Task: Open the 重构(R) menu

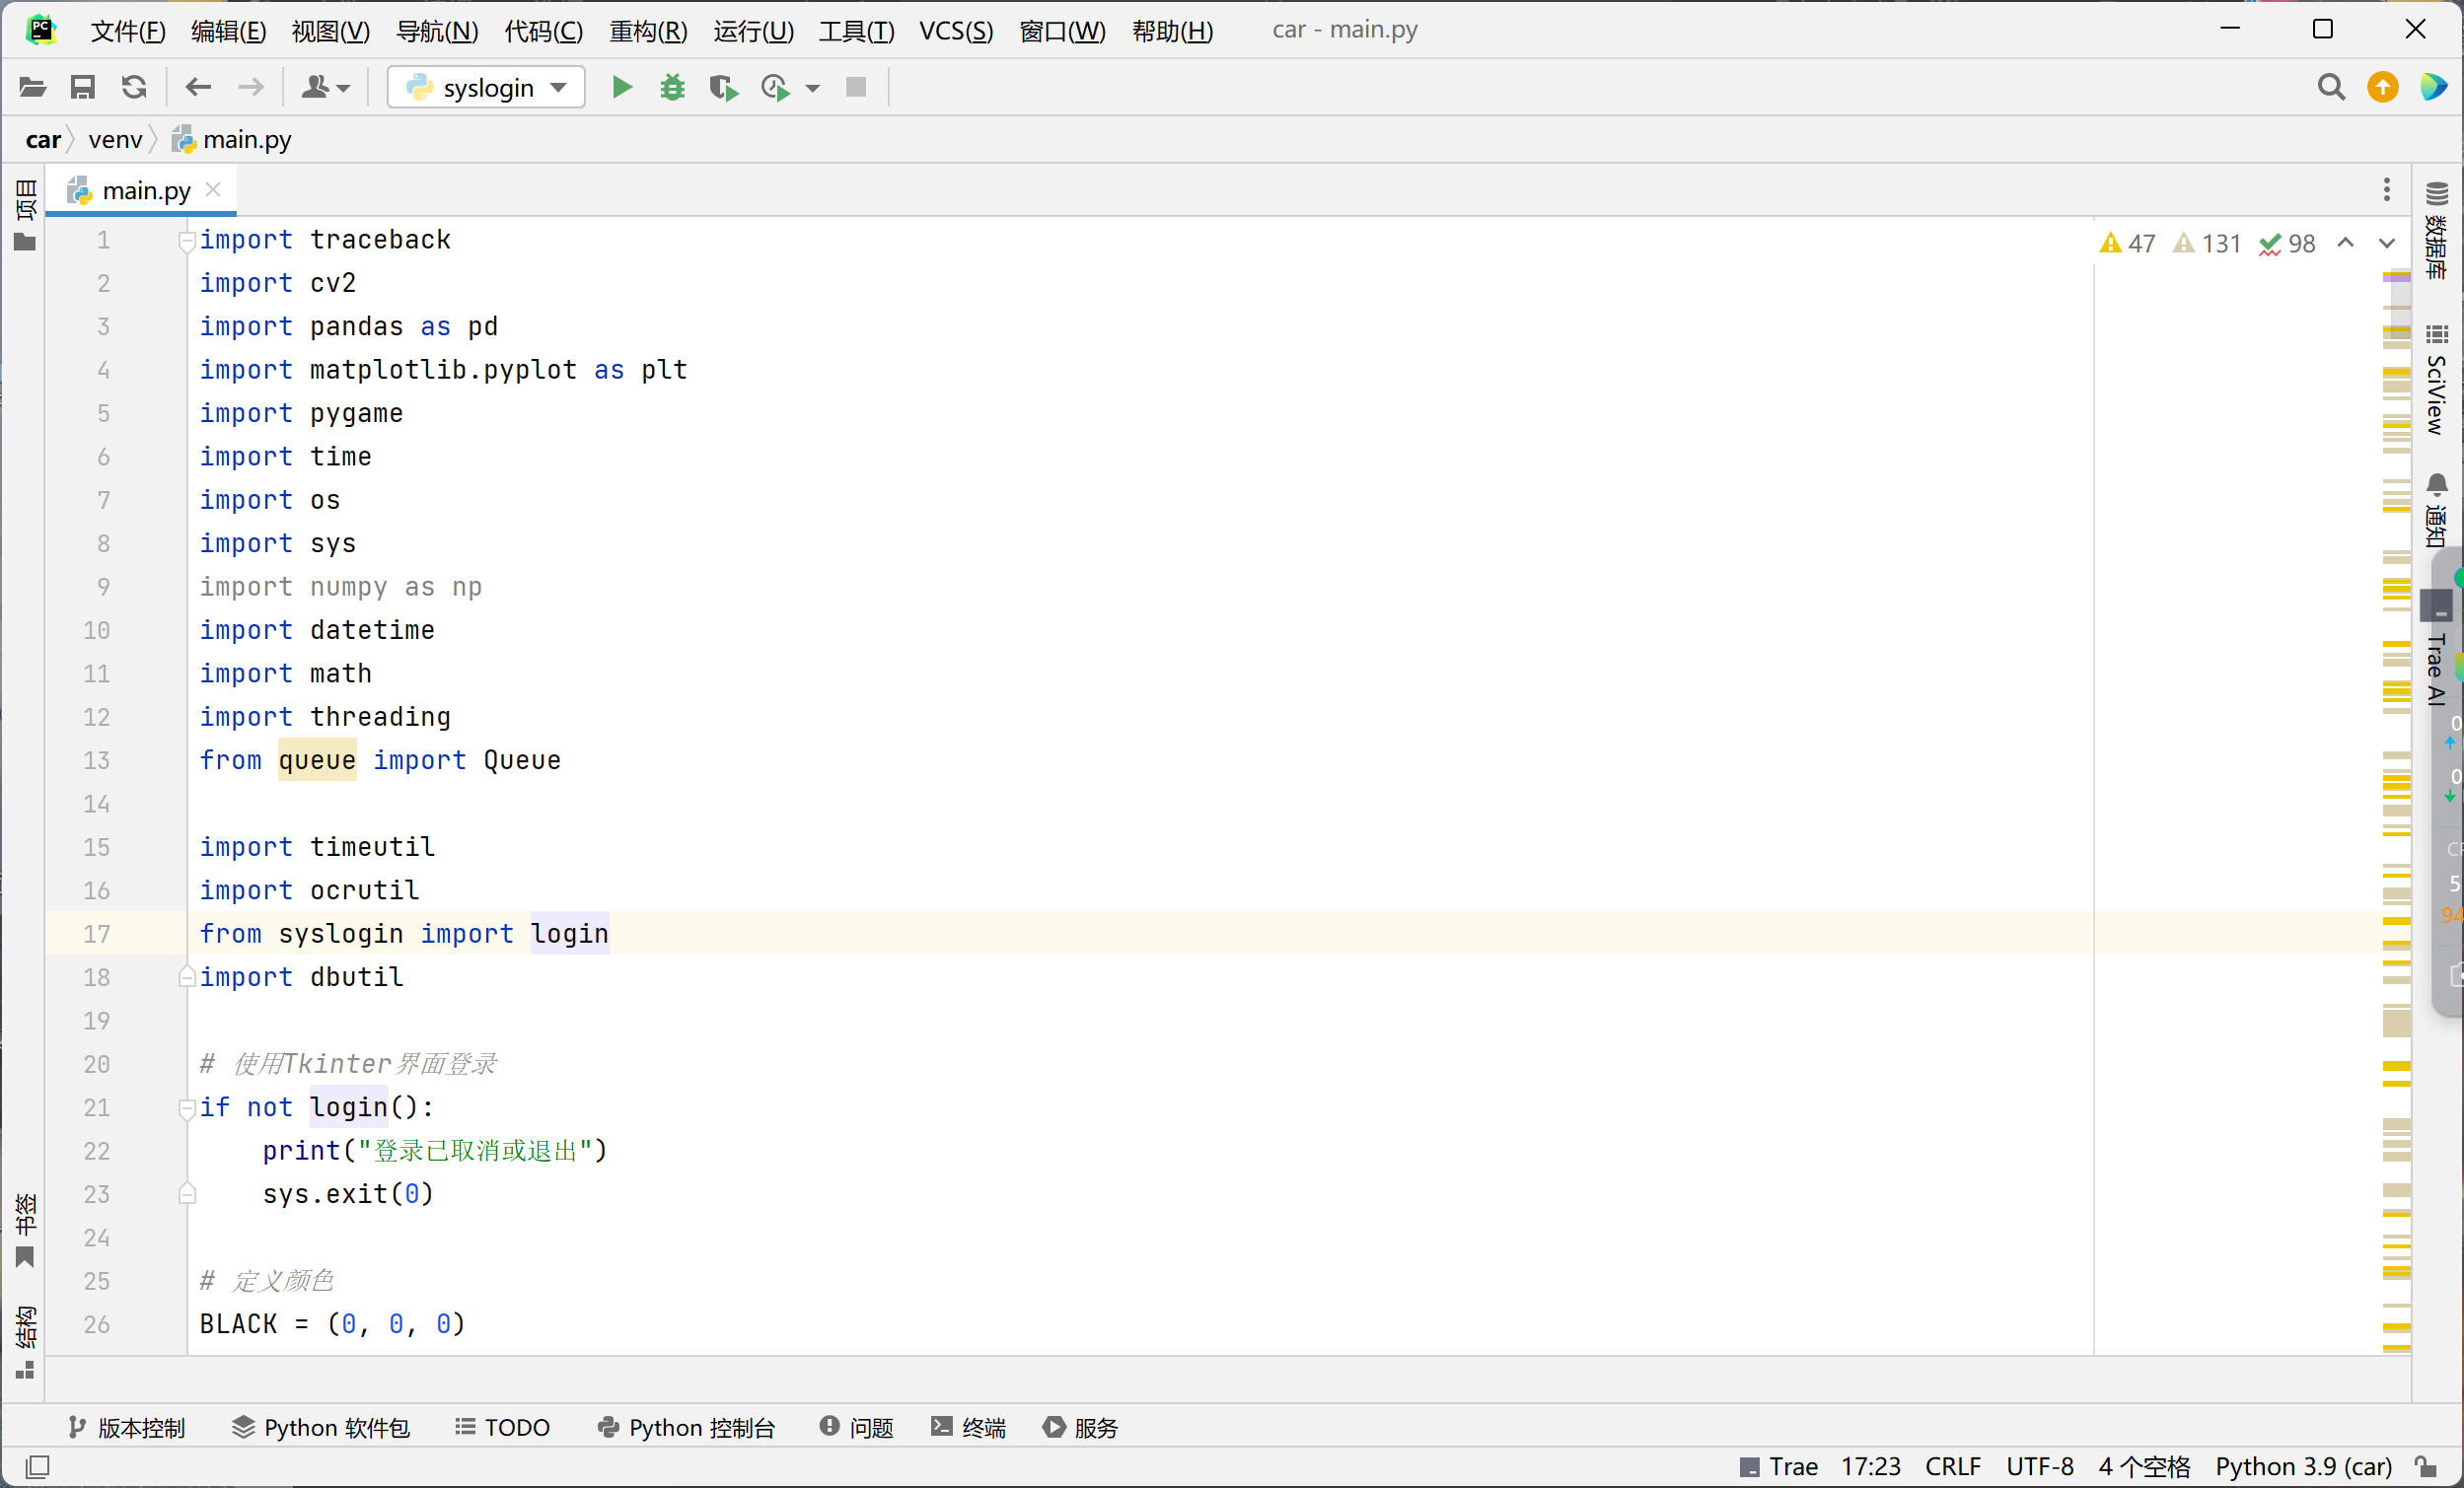Action: click(648, 30)
